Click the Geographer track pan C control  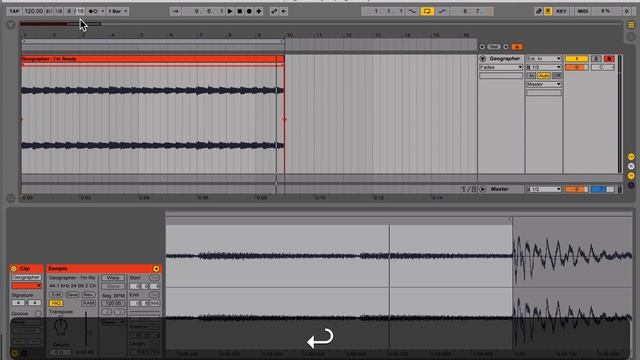click(602, 67)
